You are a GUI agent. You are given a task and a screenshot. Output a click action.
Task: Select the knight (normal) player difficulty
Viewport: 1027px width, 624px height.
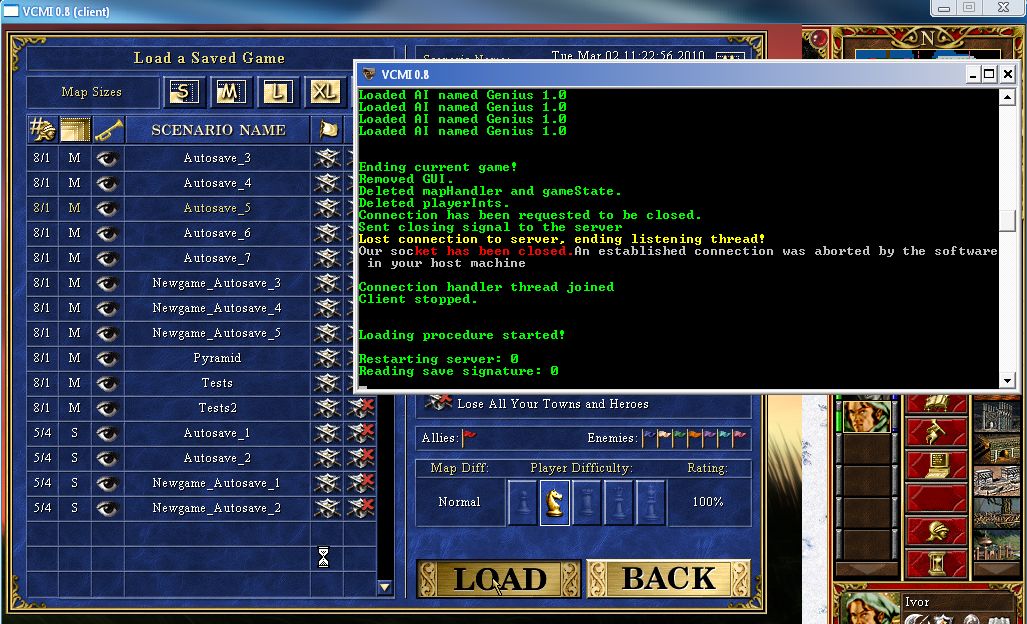[x=555, y=502]
